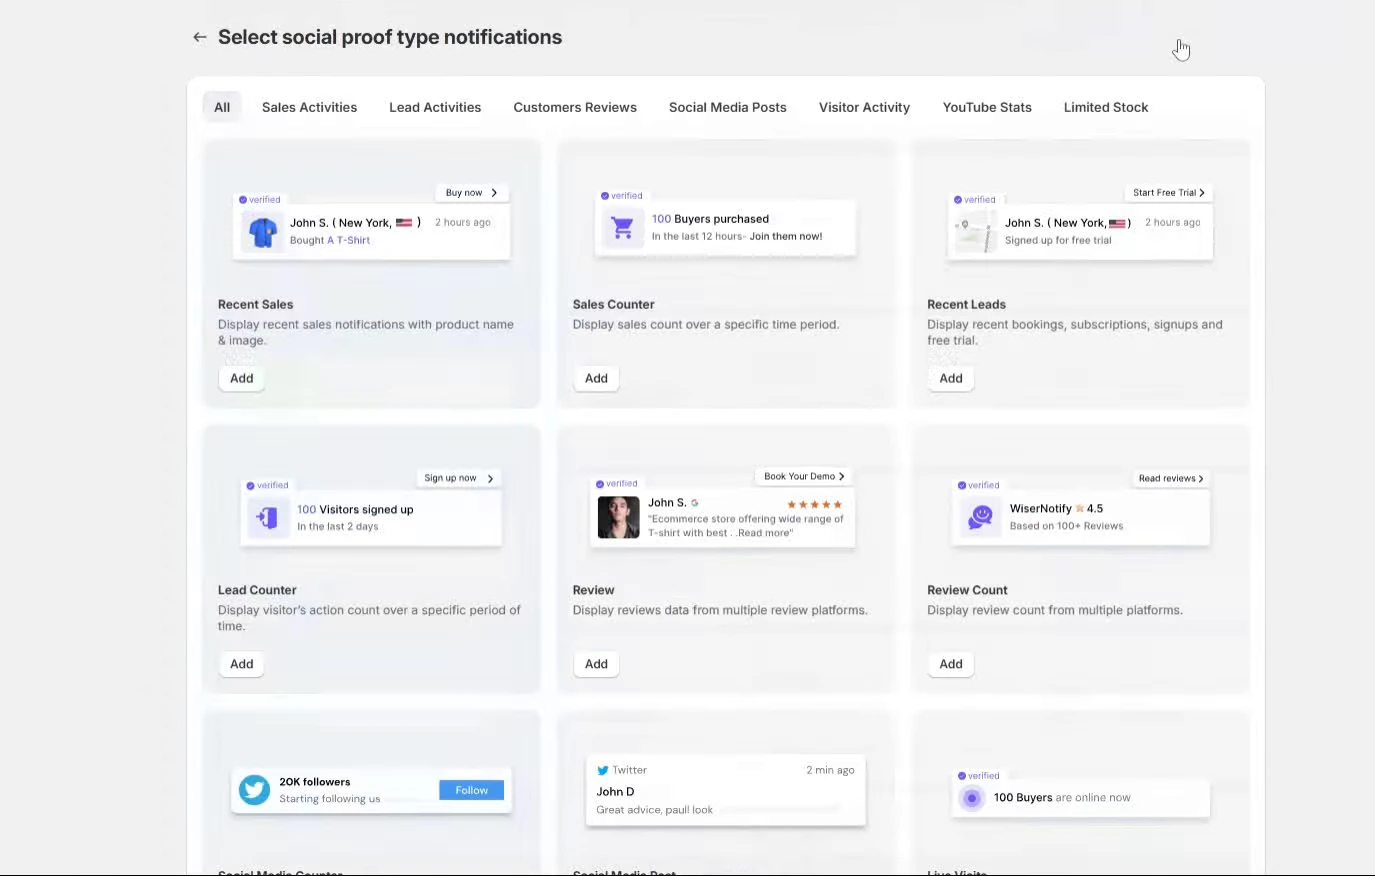This screenshot has width=1375, height=876.
Task: Select the Limited Stock tab
Action: click(x=1106, y=107)
